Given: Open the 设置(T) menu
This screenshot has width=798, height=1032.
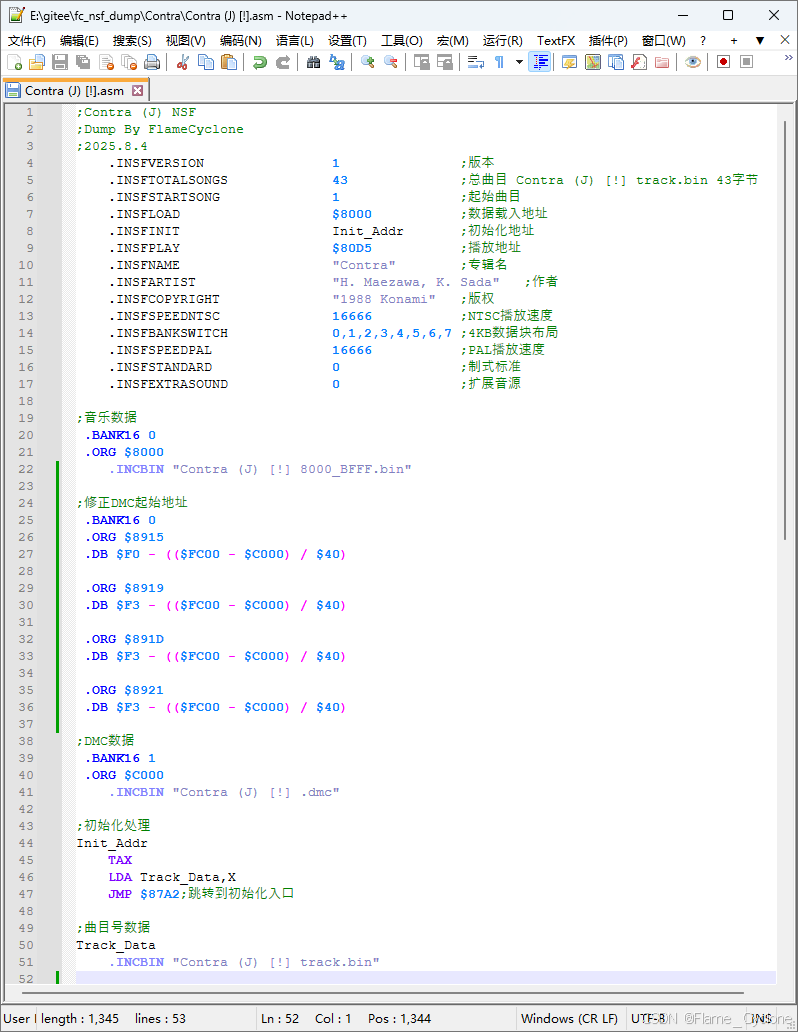Looking at the screenshot, I should tap(347, 41).
